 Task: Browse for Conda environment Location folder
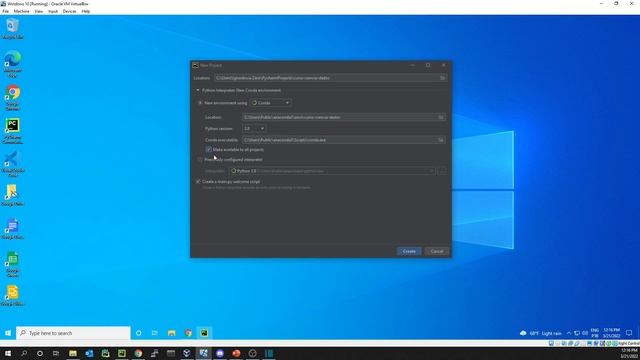441,117
